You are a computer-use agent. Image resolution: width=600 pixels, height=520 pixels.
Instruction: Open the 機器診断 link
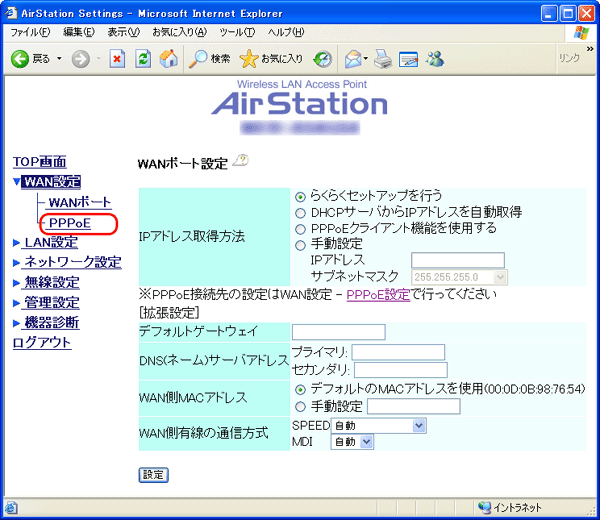52,323
